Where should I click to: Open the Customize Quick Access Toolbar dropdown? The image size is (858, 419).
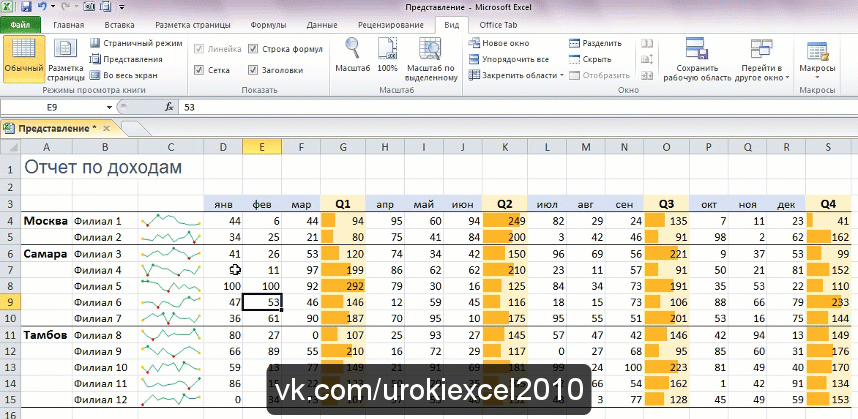click(121, 7)
